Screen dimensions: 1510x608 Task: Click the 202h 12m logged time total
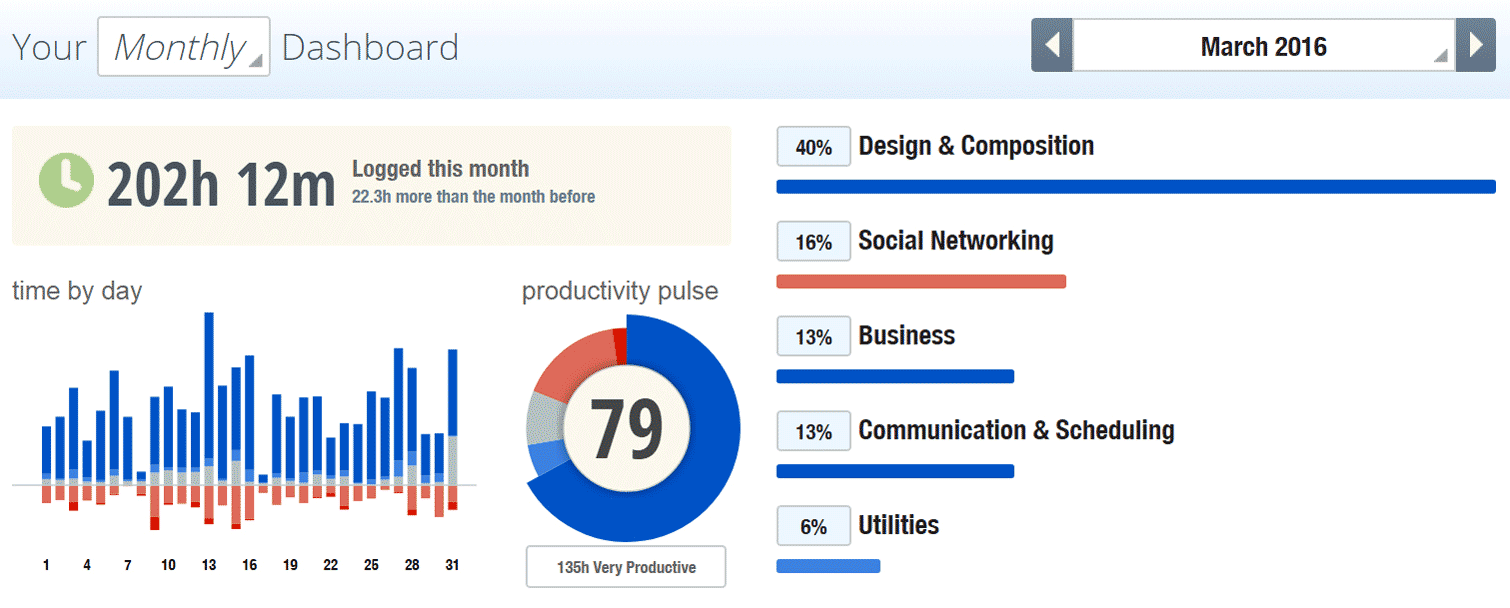coord(221,185)
